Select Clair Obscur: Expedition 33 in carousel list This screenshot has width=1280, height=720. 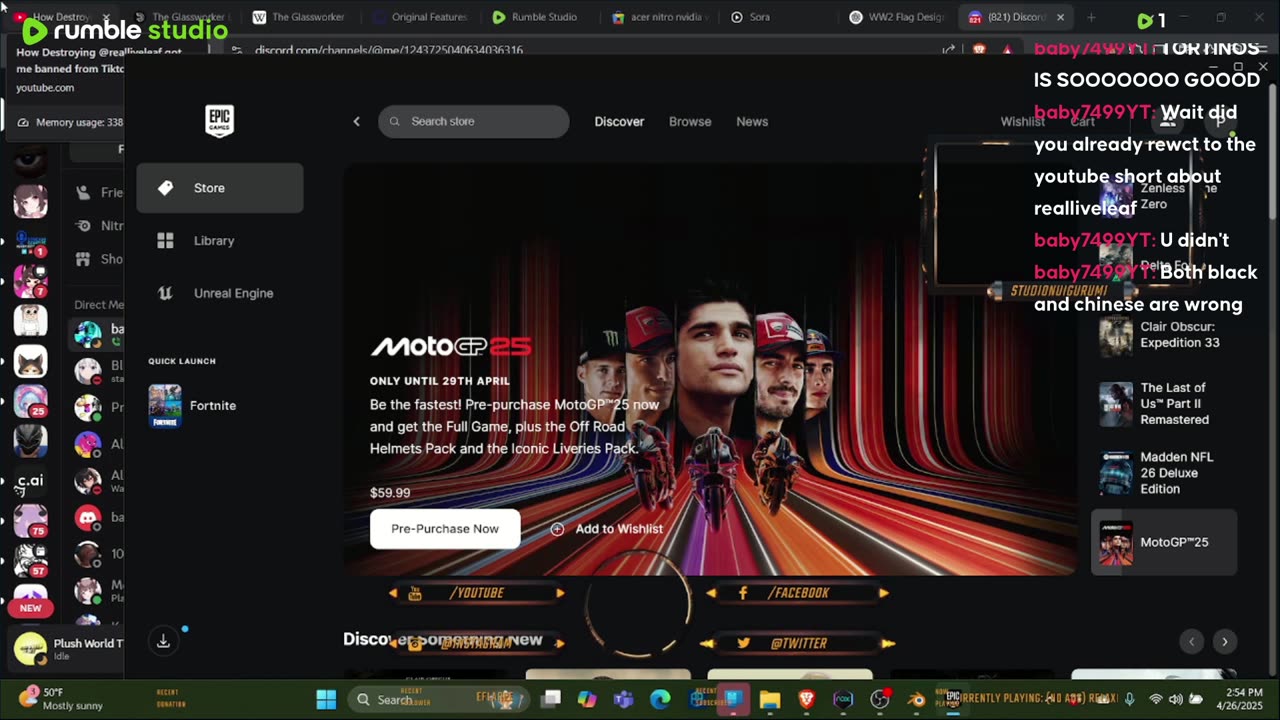click(1164, 335)
